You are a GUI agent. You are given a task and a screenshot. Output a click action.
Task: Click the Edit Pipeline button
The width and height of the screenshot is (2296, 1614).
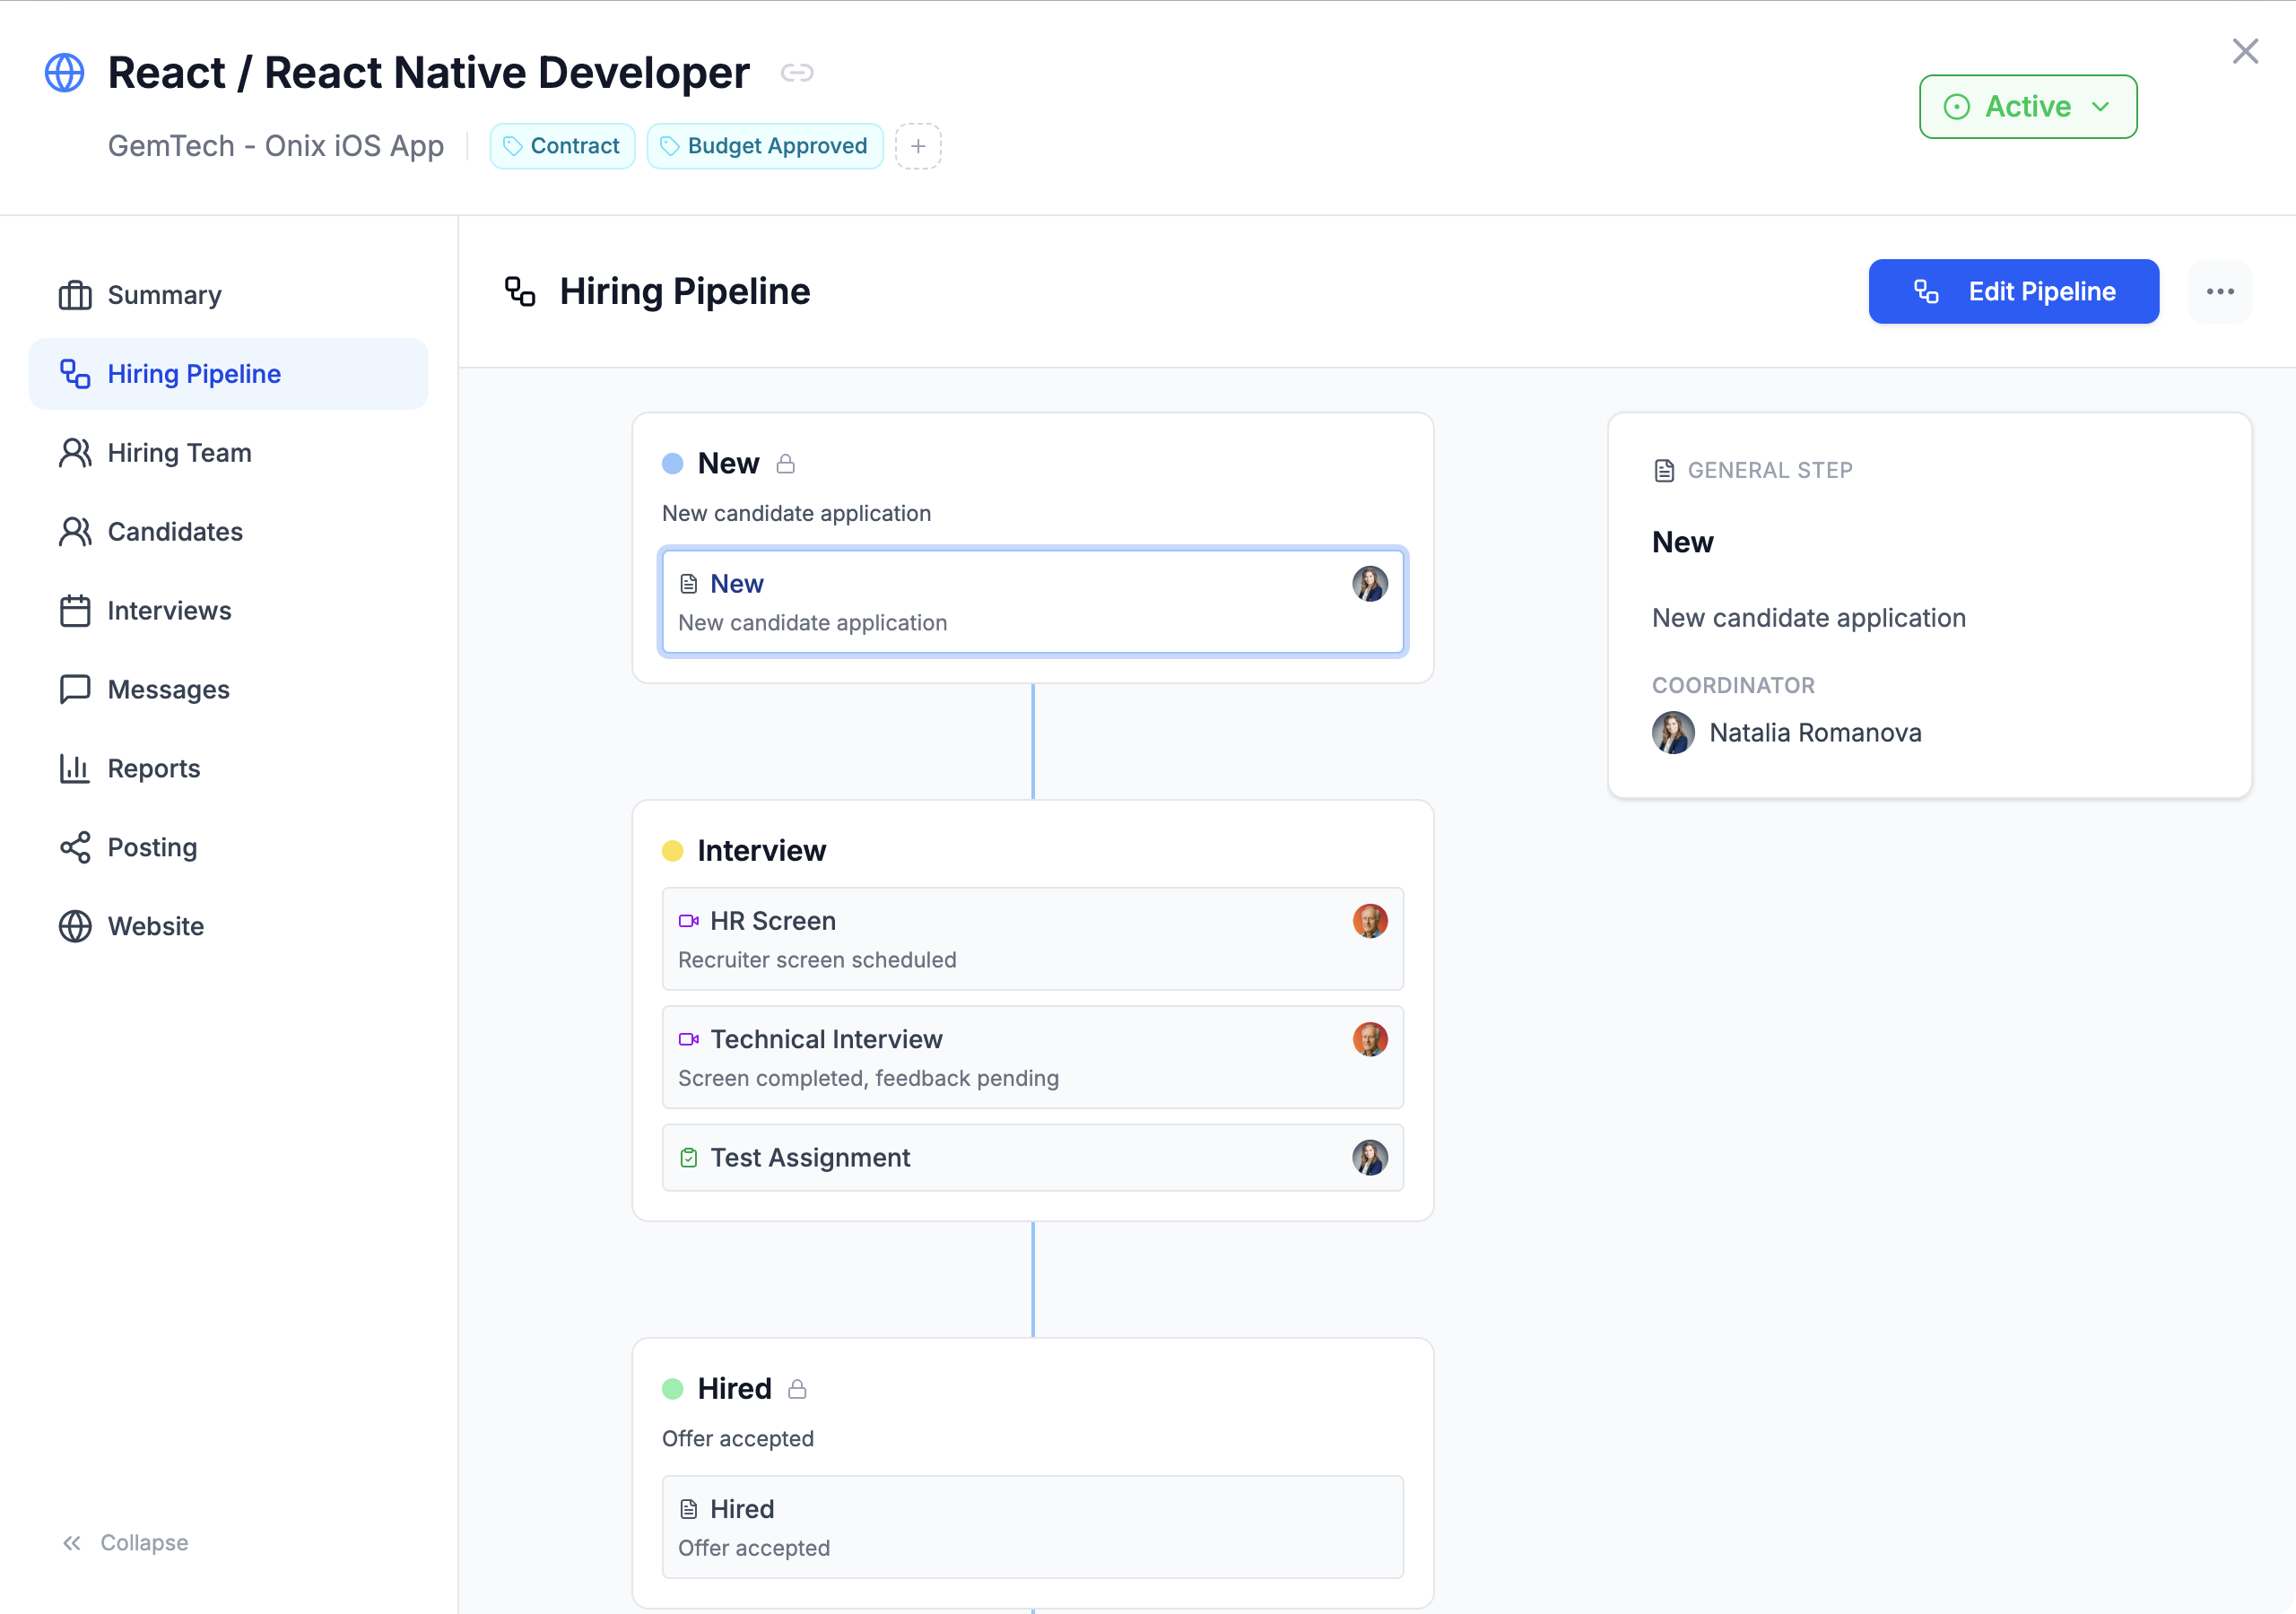[x=2013, y=291]
